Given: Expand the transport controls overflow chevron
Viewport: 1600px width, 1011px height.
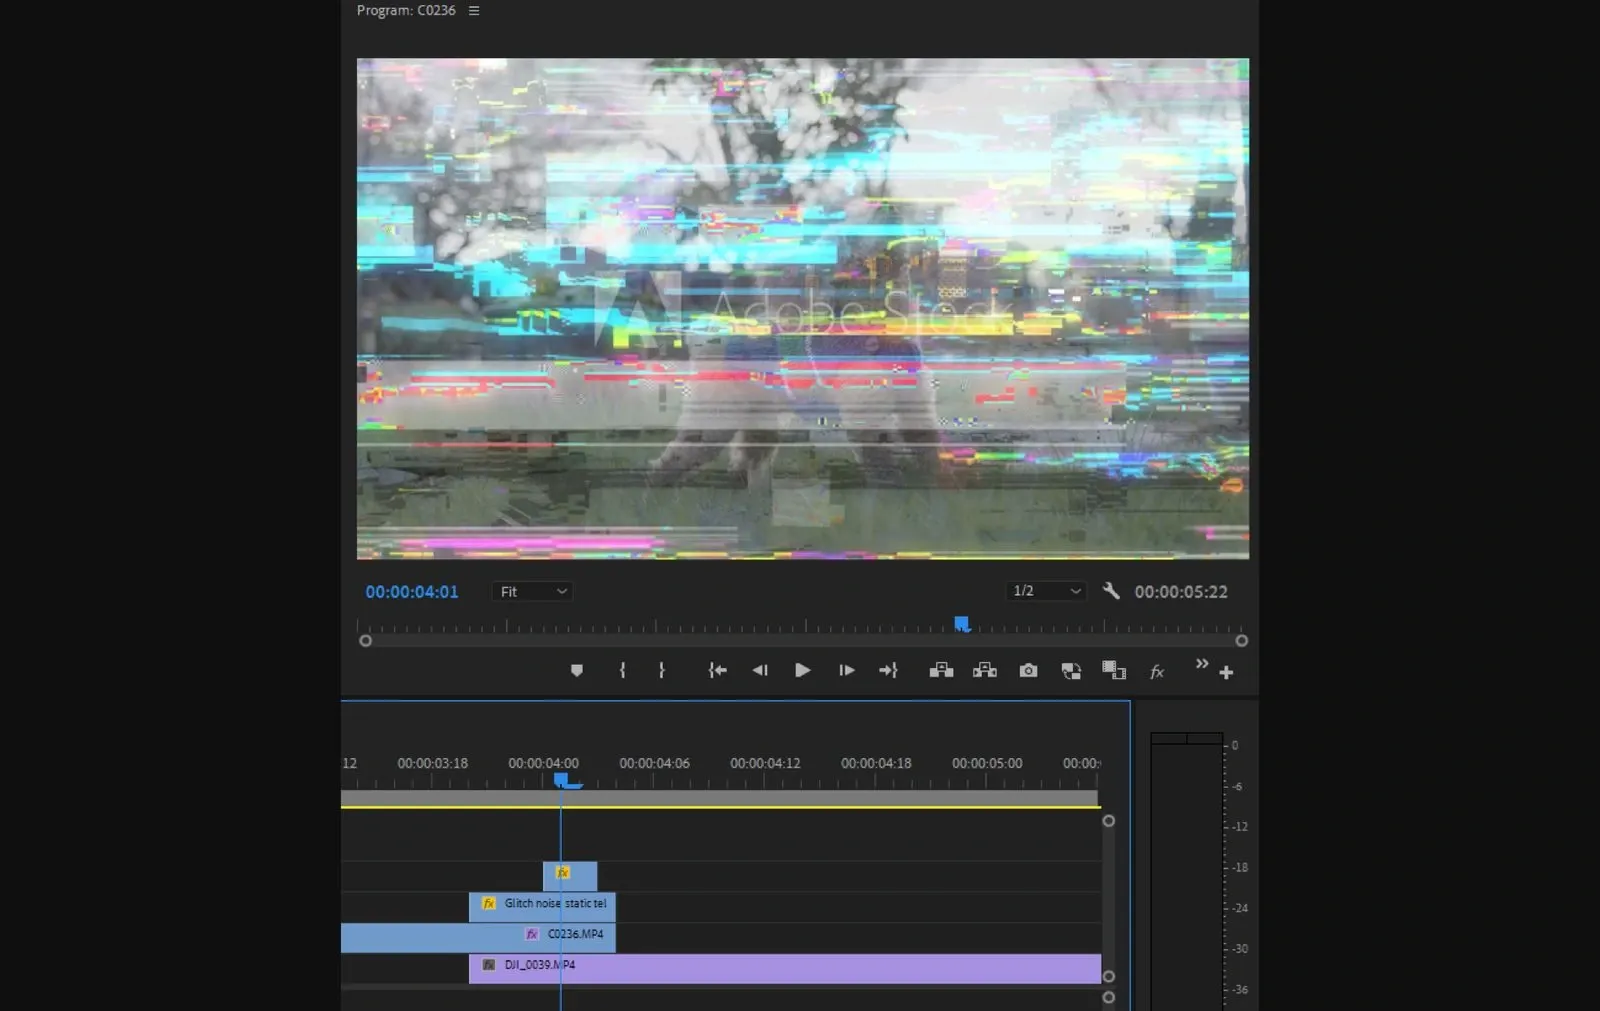Looking at the screenshot, I should point(1200,664).
